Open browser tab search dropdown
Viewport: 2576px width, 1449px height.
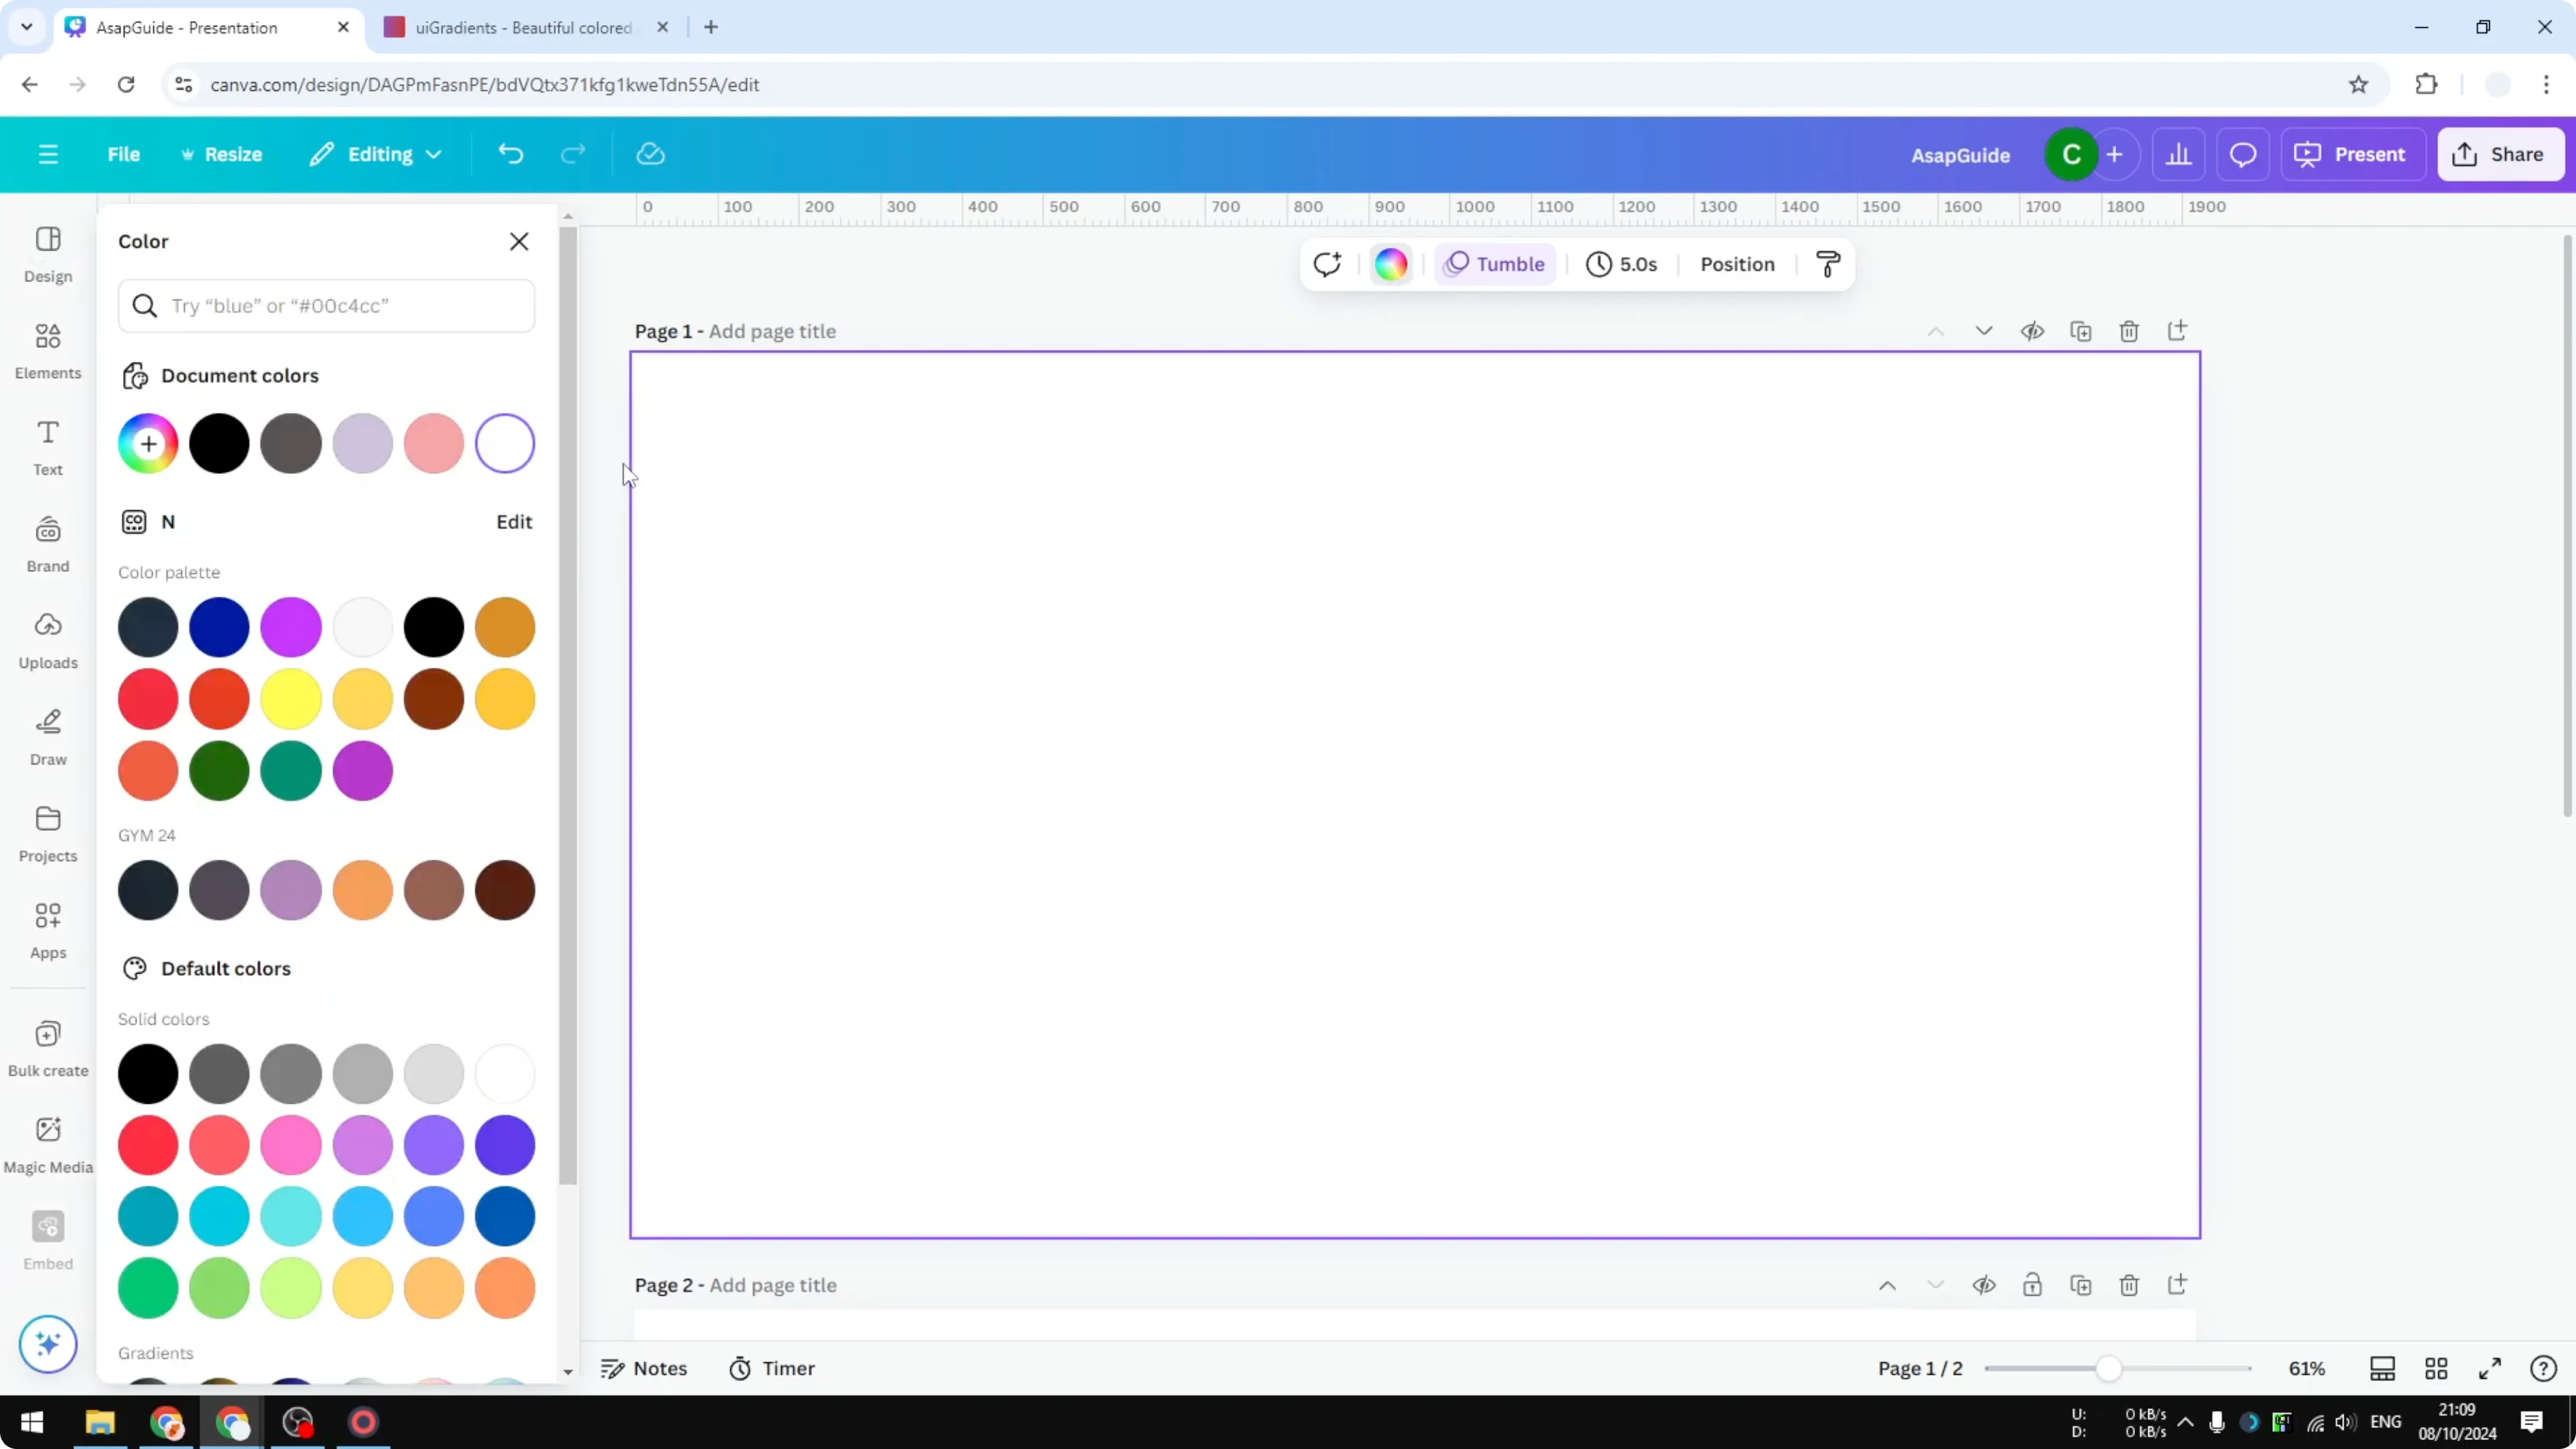point(26,27)
